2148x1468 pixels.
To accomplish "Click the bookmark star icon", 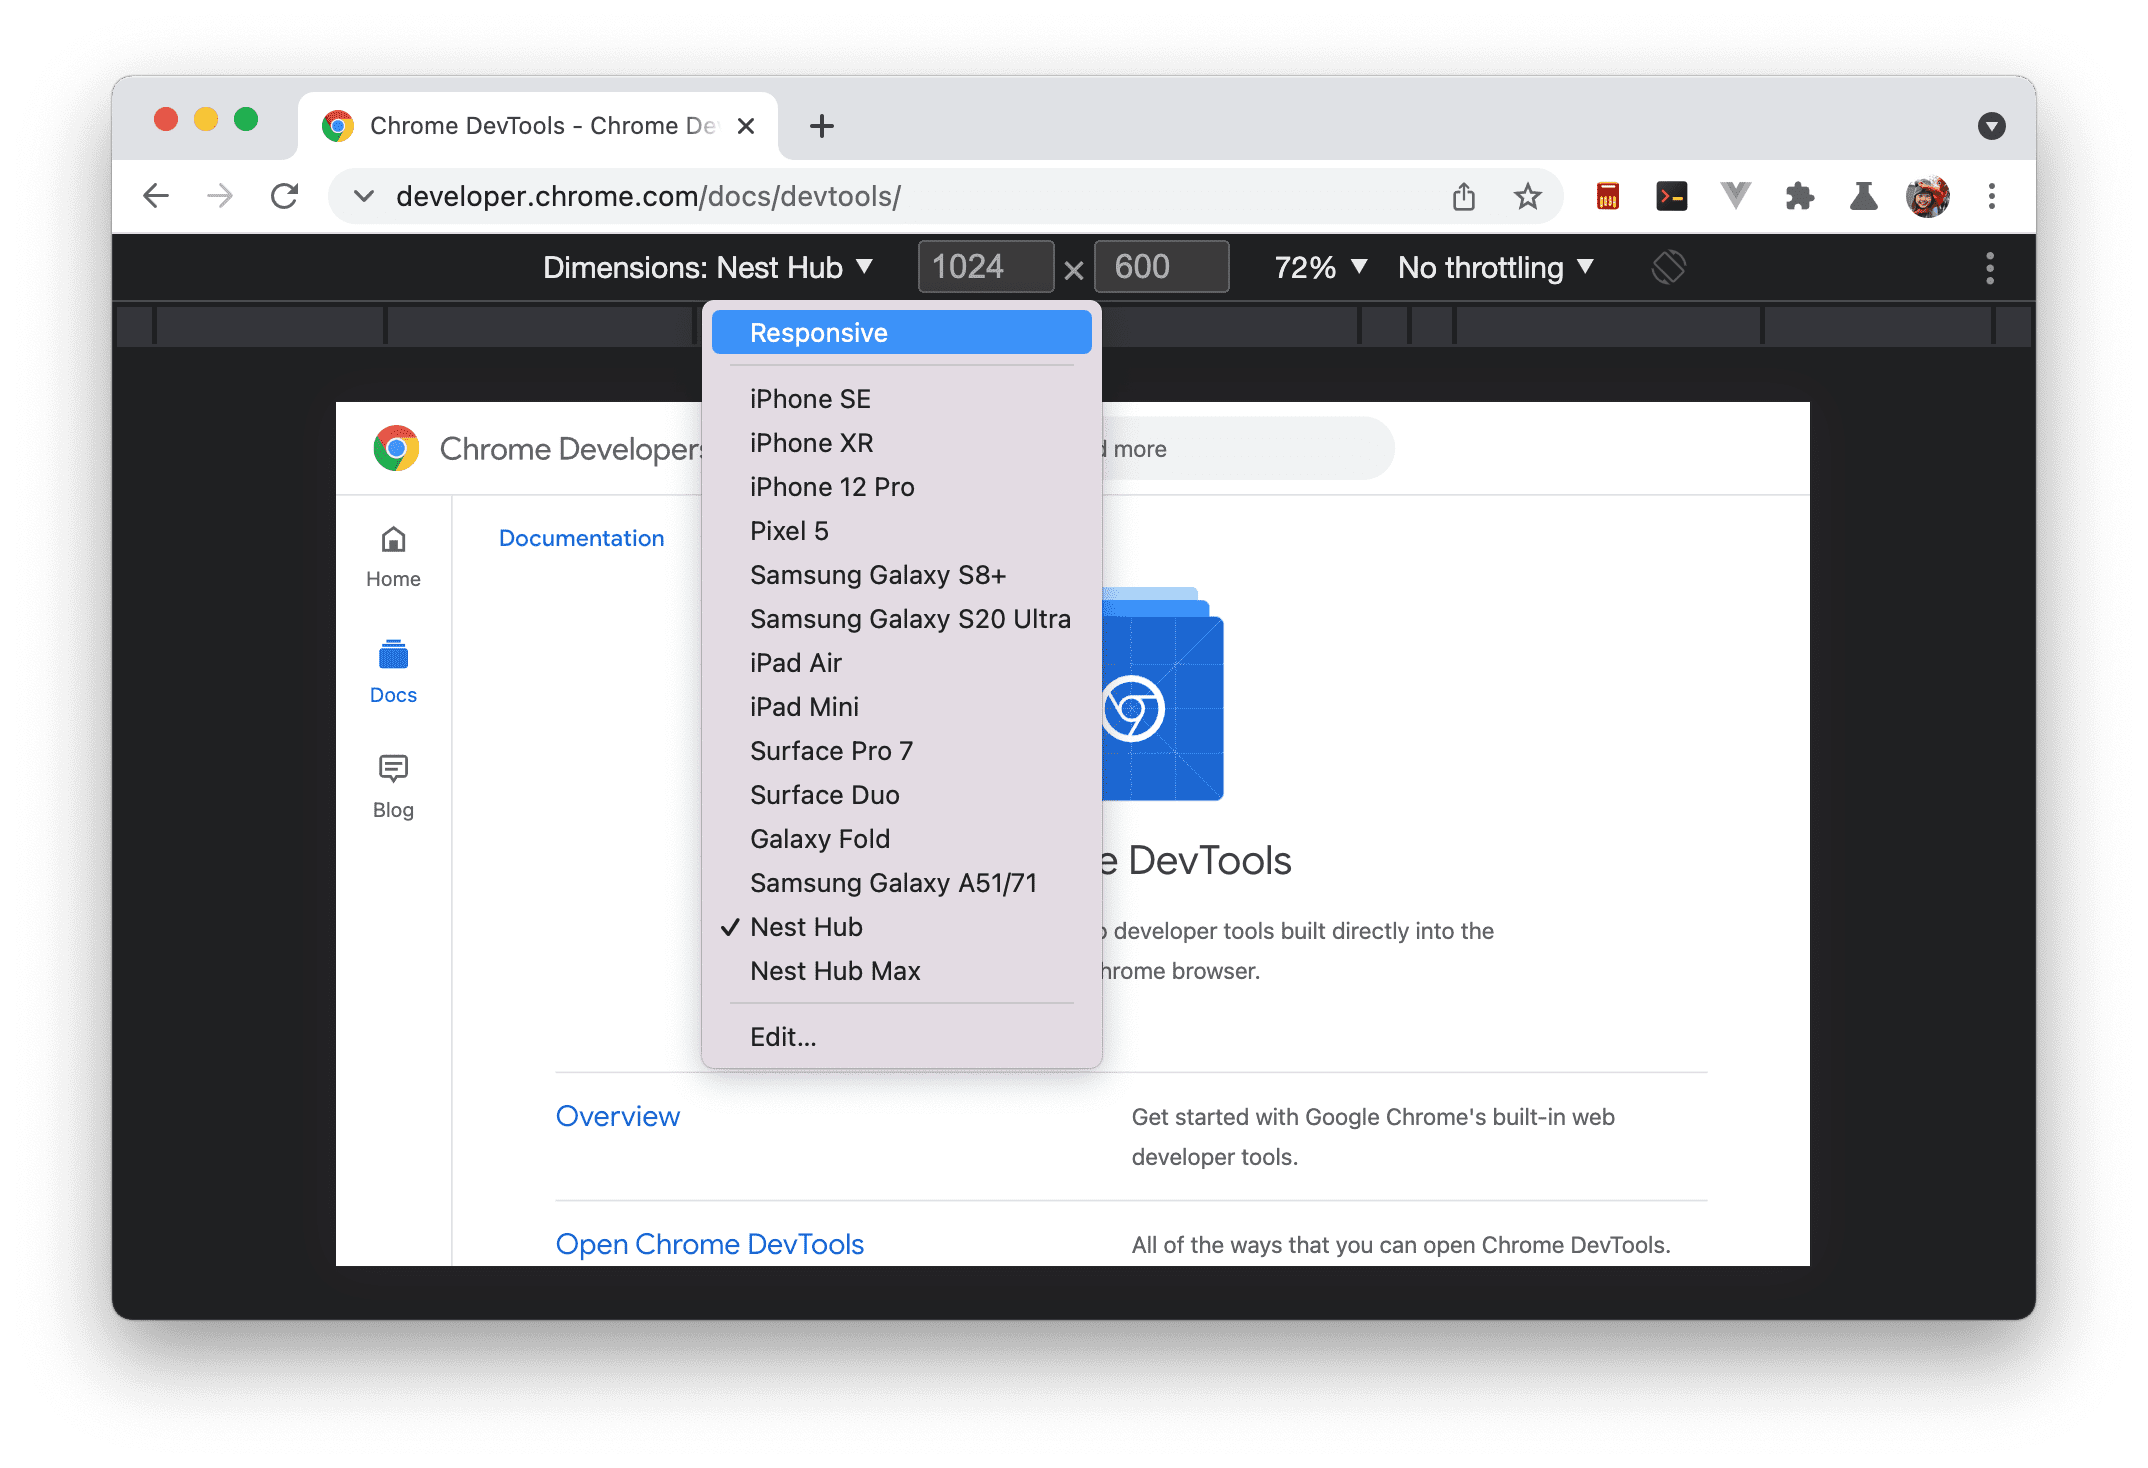I will [1526, 194].
